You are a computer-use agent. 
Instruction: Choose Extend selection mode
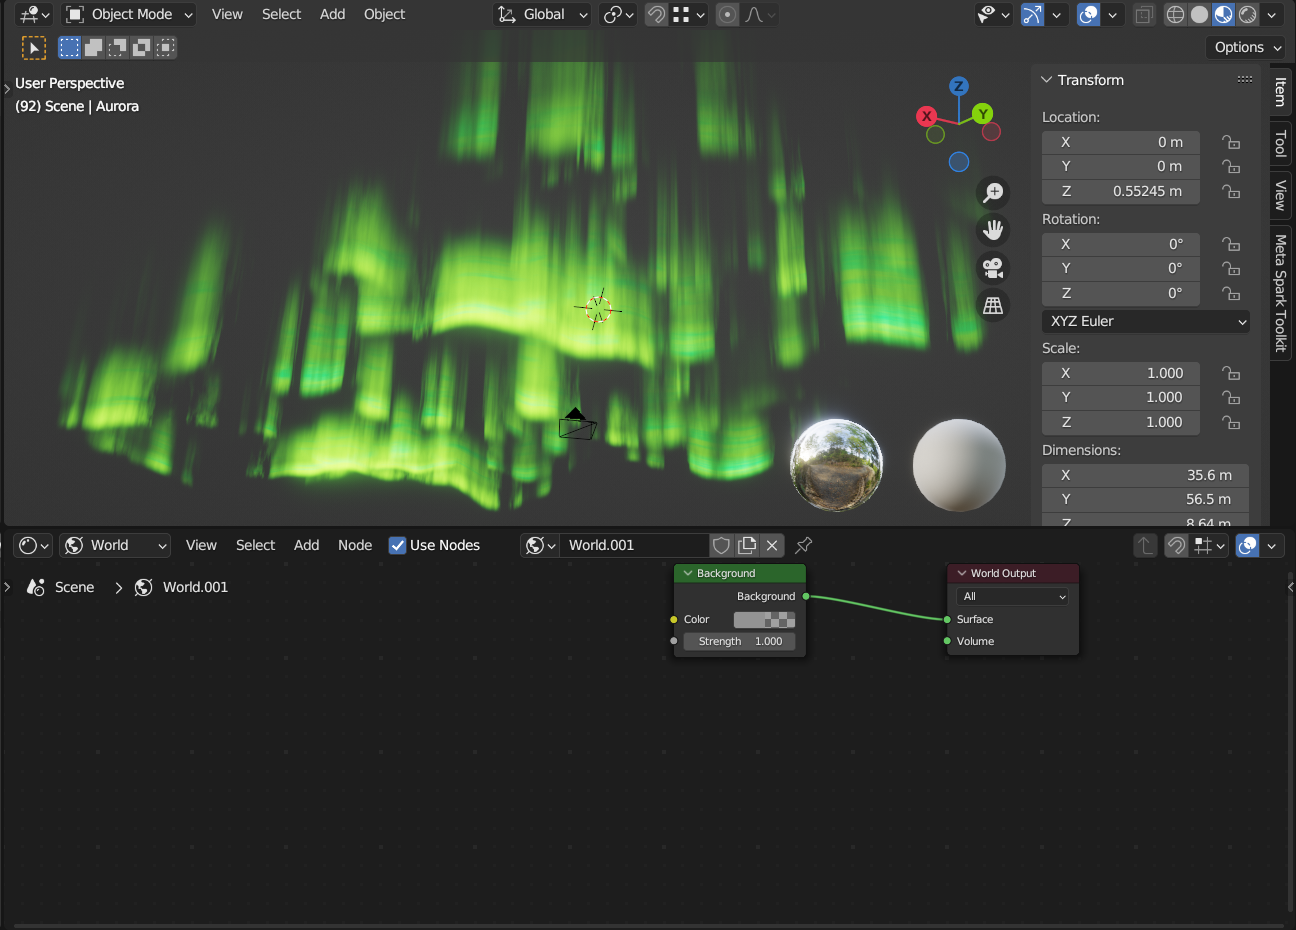(93, 47)
